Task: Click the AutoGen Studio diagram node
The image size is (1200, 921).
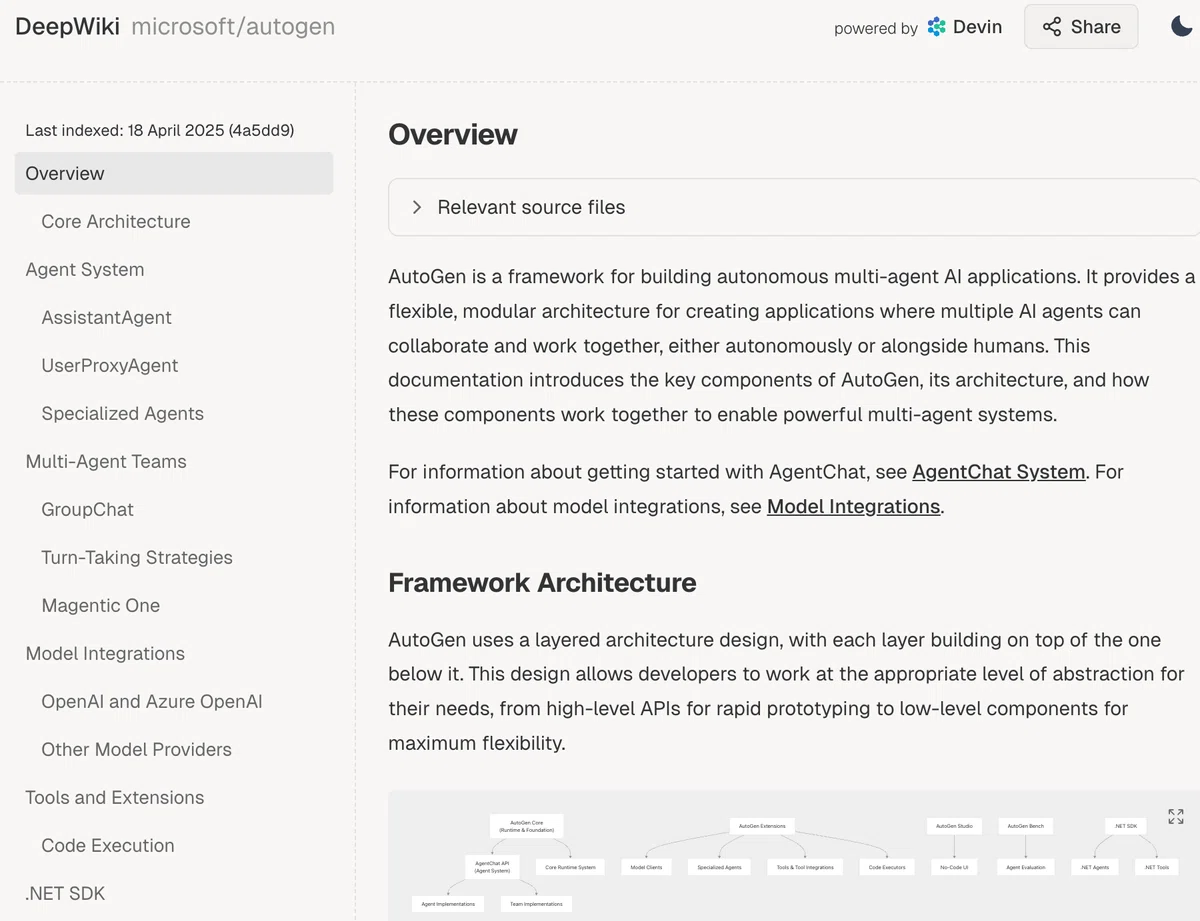Action: click(954, 826)
